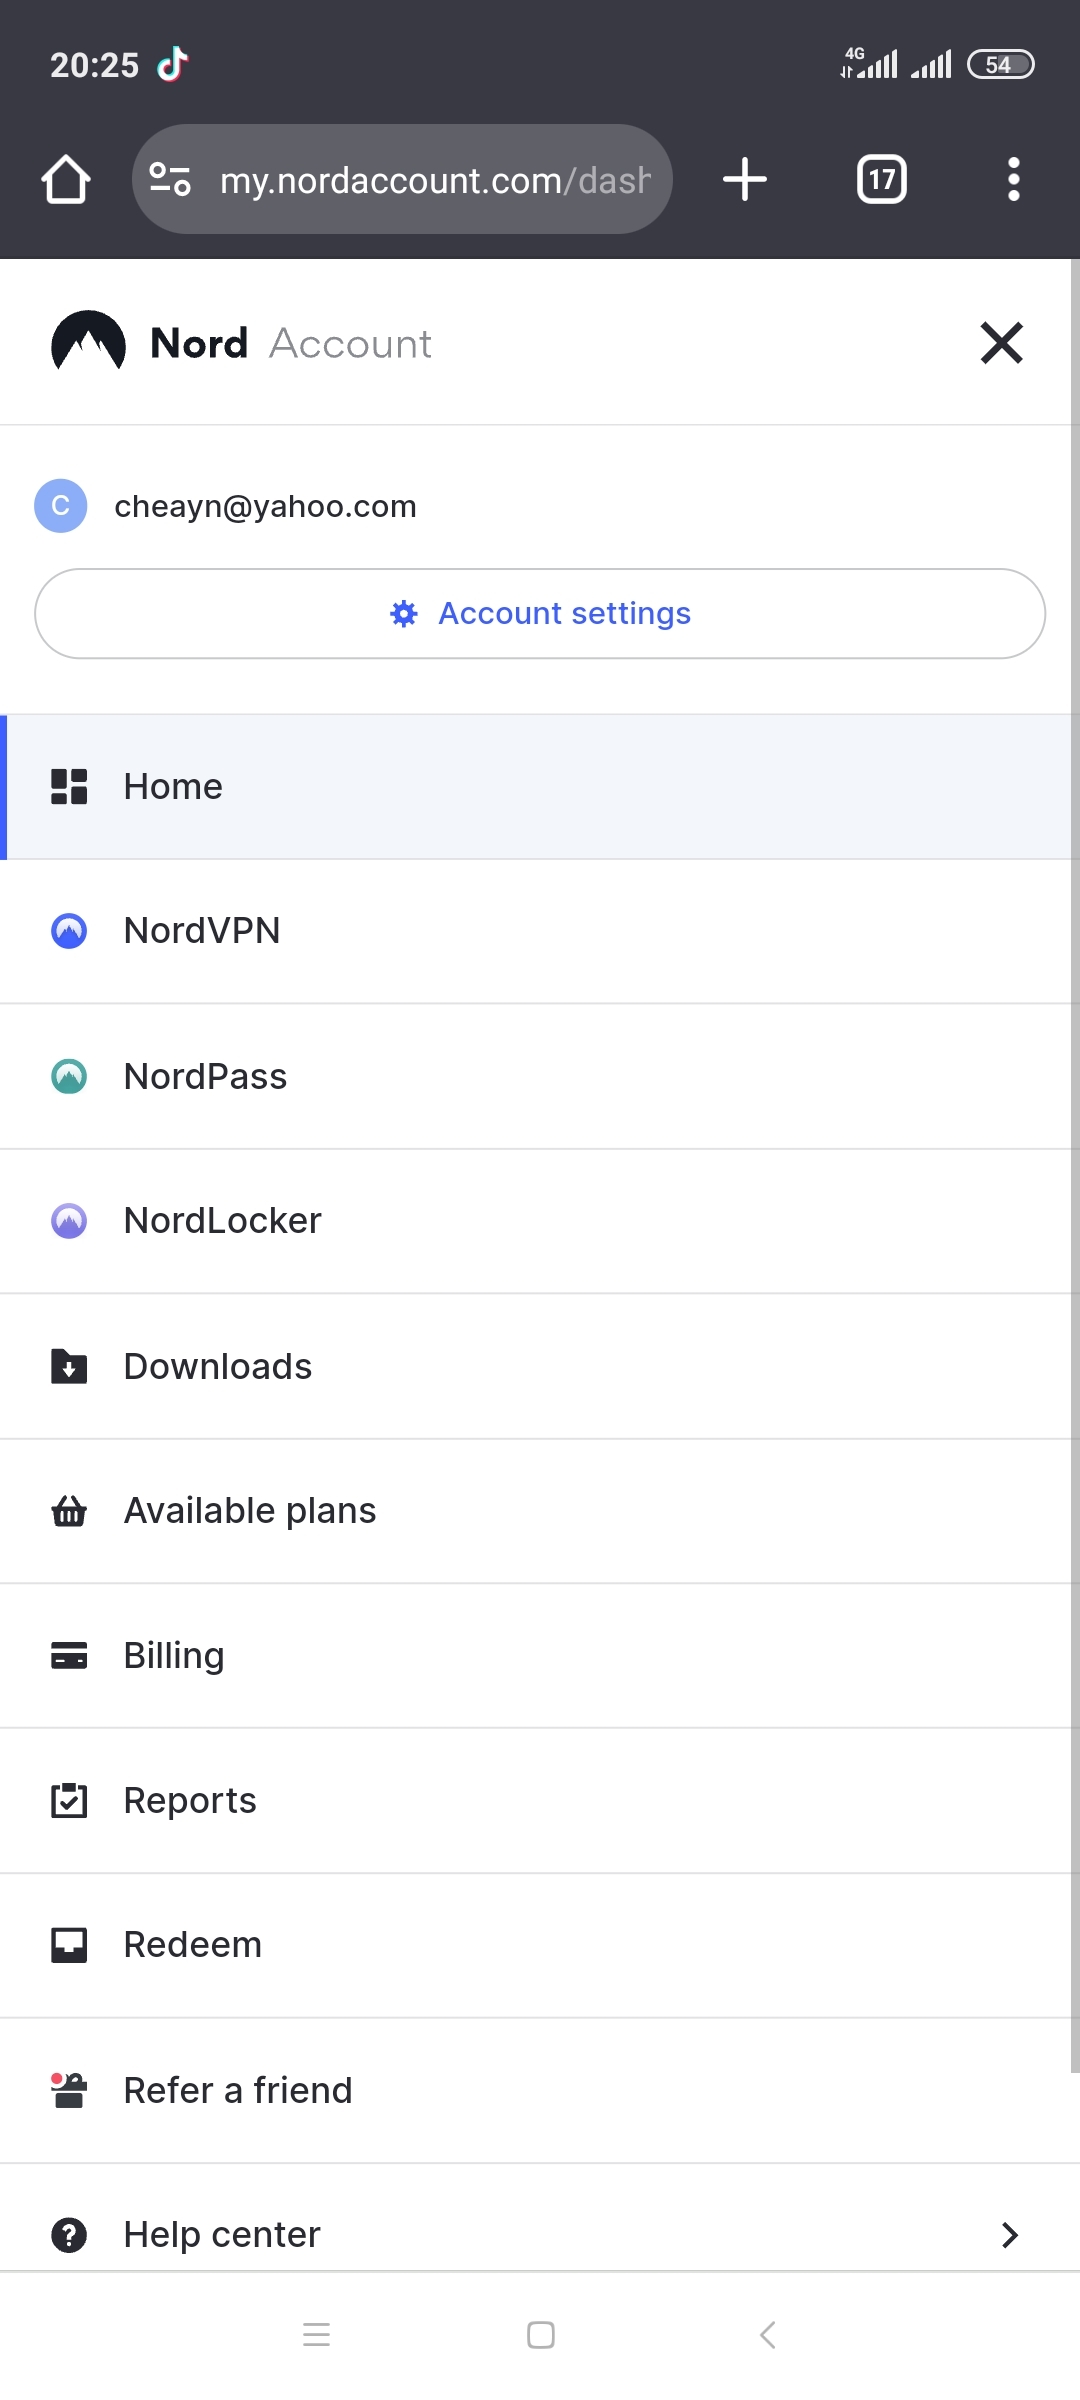Viewport: 1080px width, 2400px height.
Task: Click the cheayn@yahoo.com account email
Action: click(265, 507)
